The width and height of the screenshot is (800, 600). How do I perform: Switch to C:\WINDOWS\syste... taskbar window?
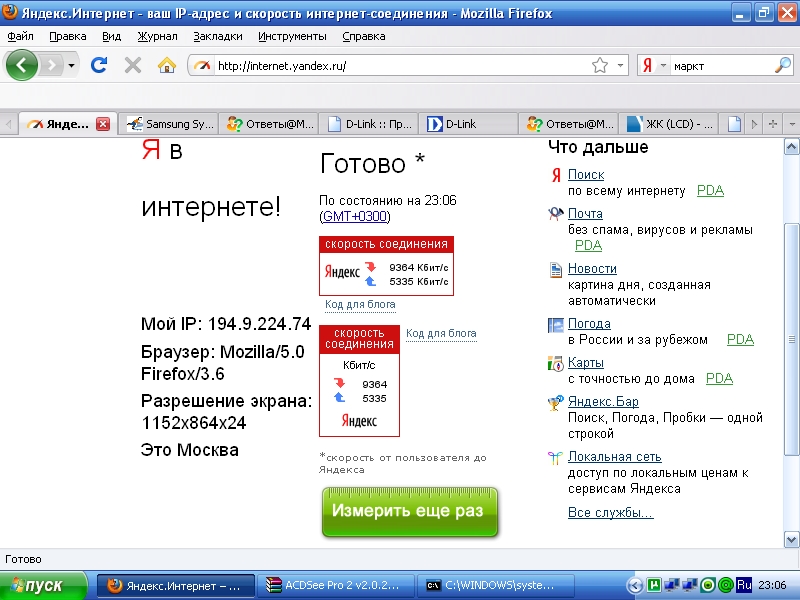point(496,585)
